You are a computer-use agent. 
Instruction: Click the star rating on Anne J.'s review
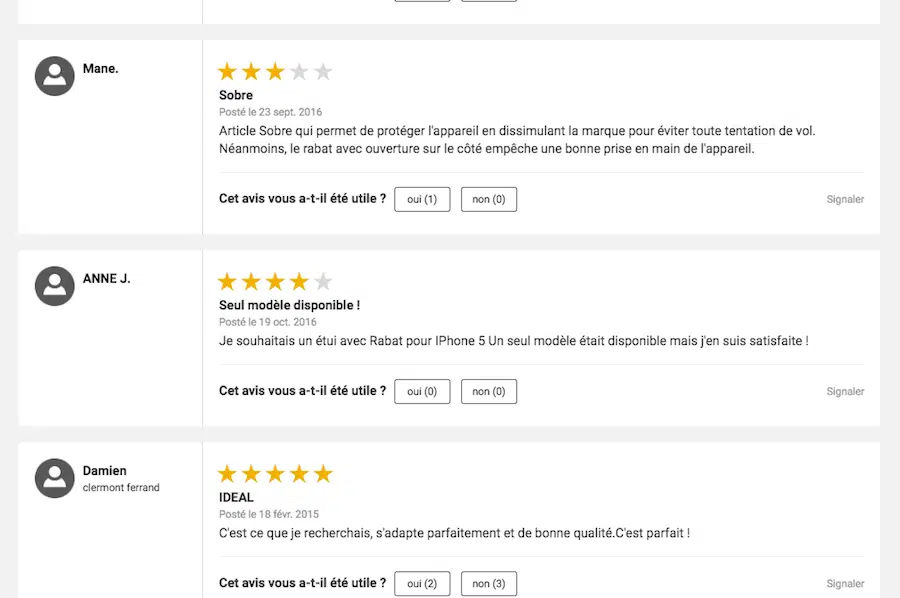(x=275, y=282)
